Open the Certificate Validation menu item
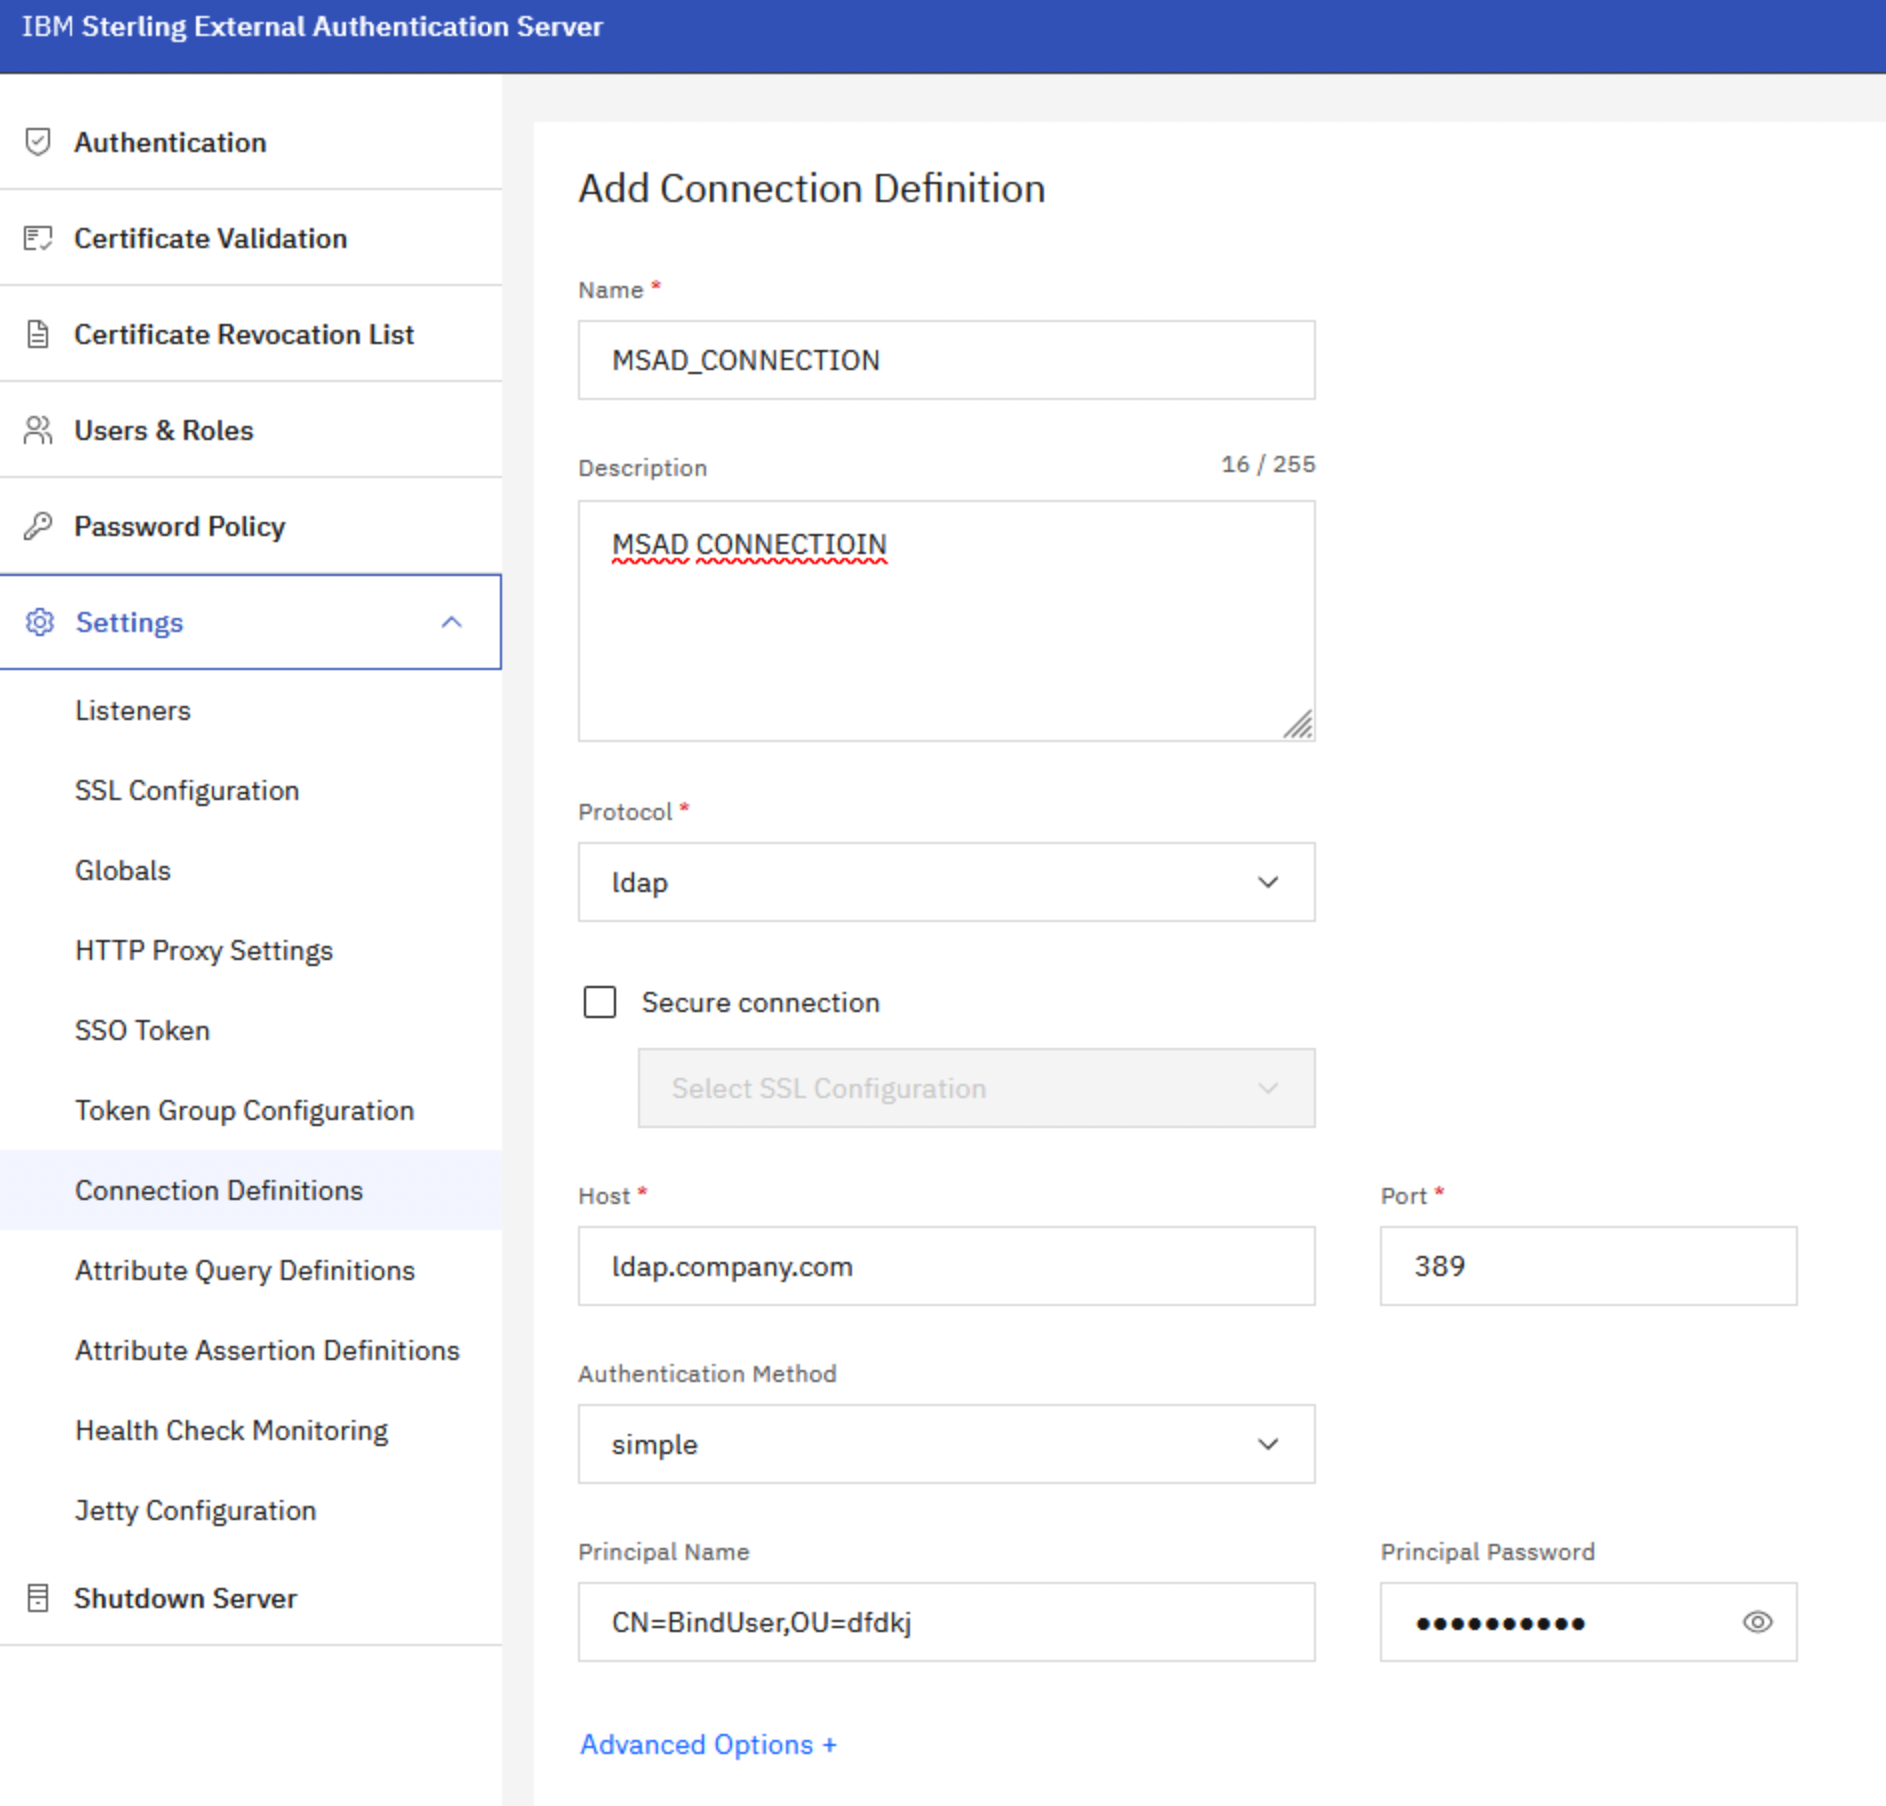 tap(251, 238)
